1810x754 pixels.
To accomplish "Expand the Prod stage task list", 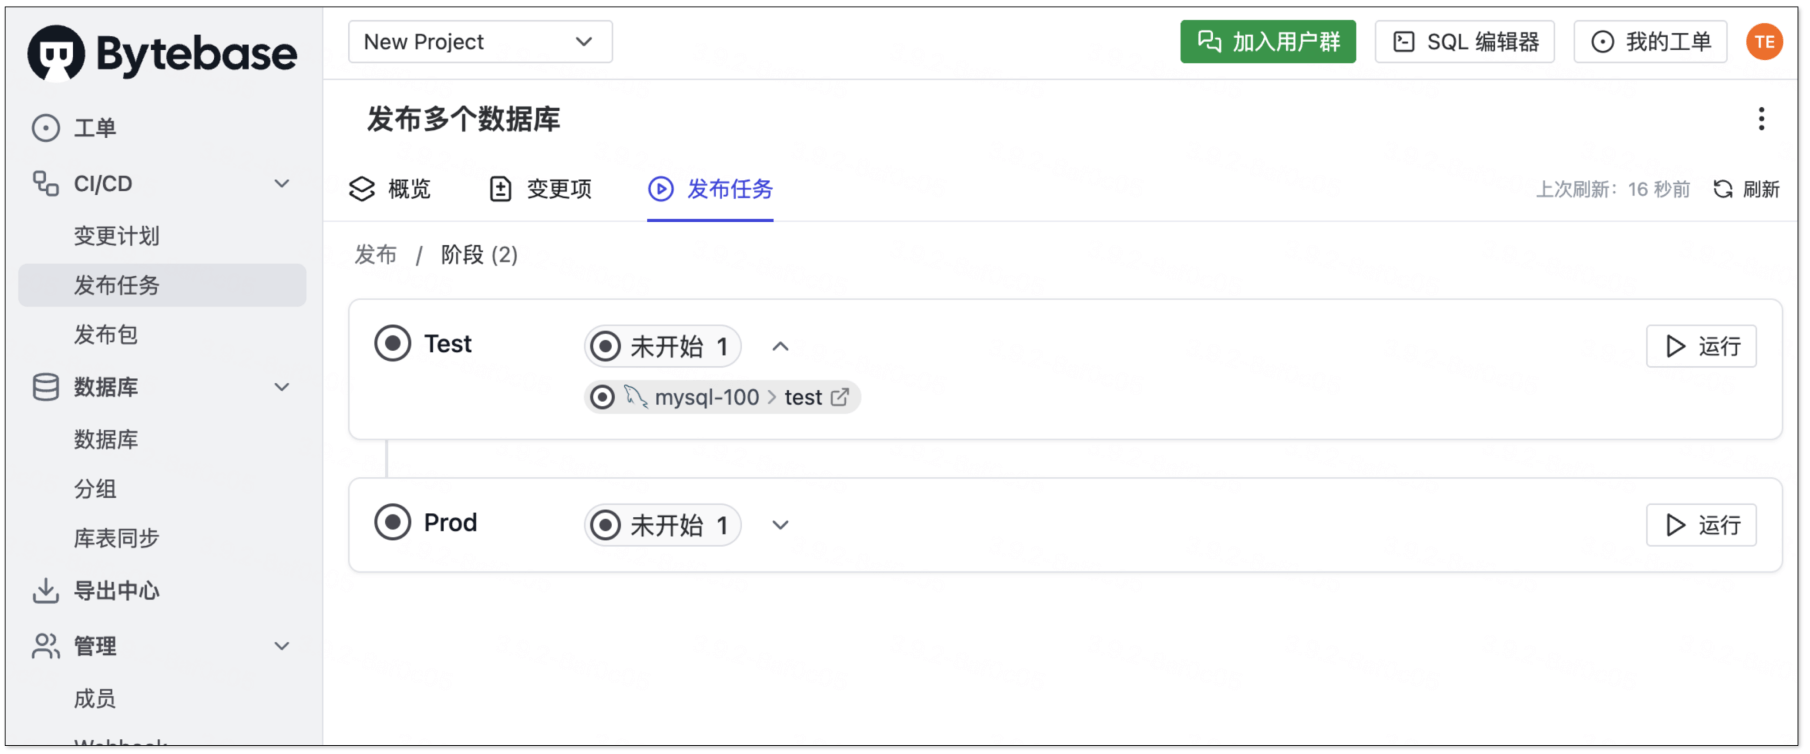I will point(780,525).
